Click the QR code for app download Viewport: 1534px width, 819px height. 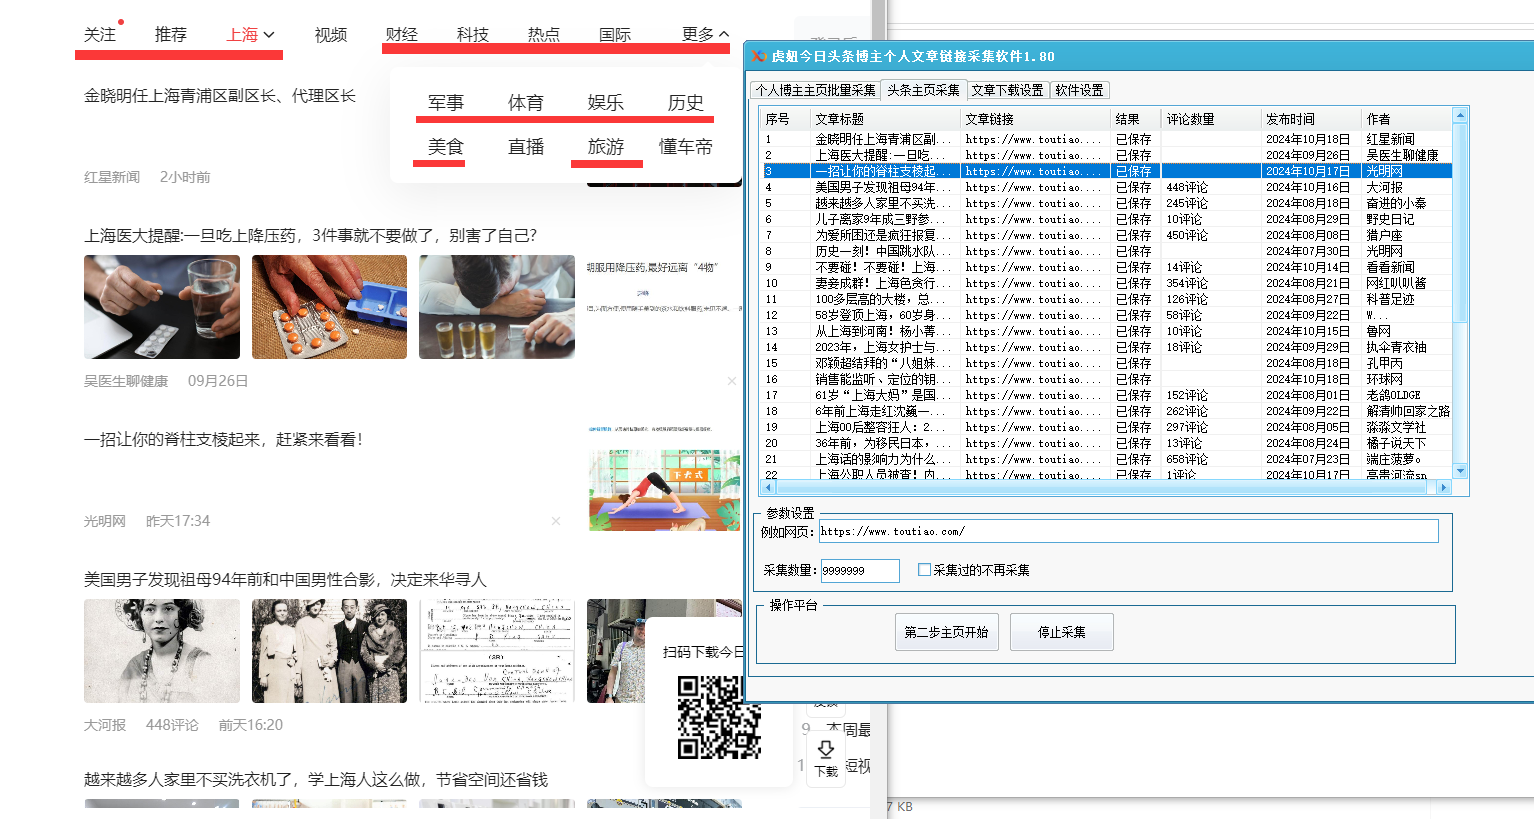pyautogui.click(x=719, y=717)
